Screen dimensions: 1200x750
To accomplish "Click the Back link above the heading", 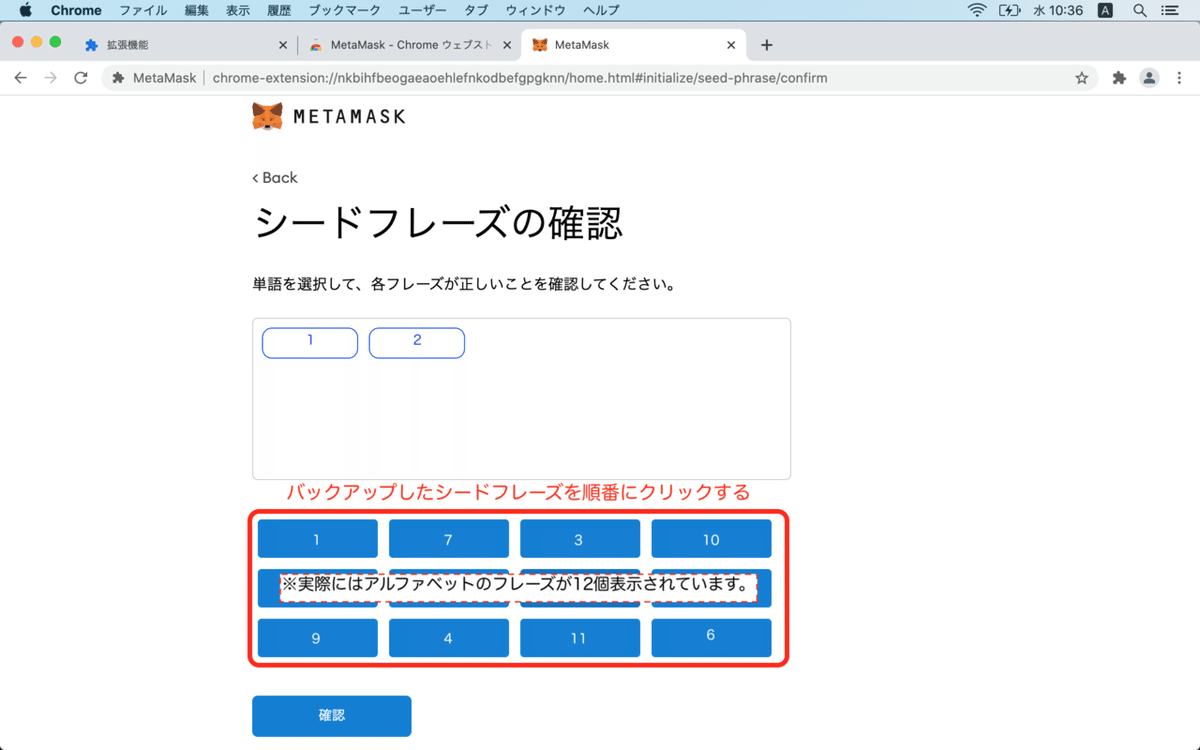I will tap(274, 177).
